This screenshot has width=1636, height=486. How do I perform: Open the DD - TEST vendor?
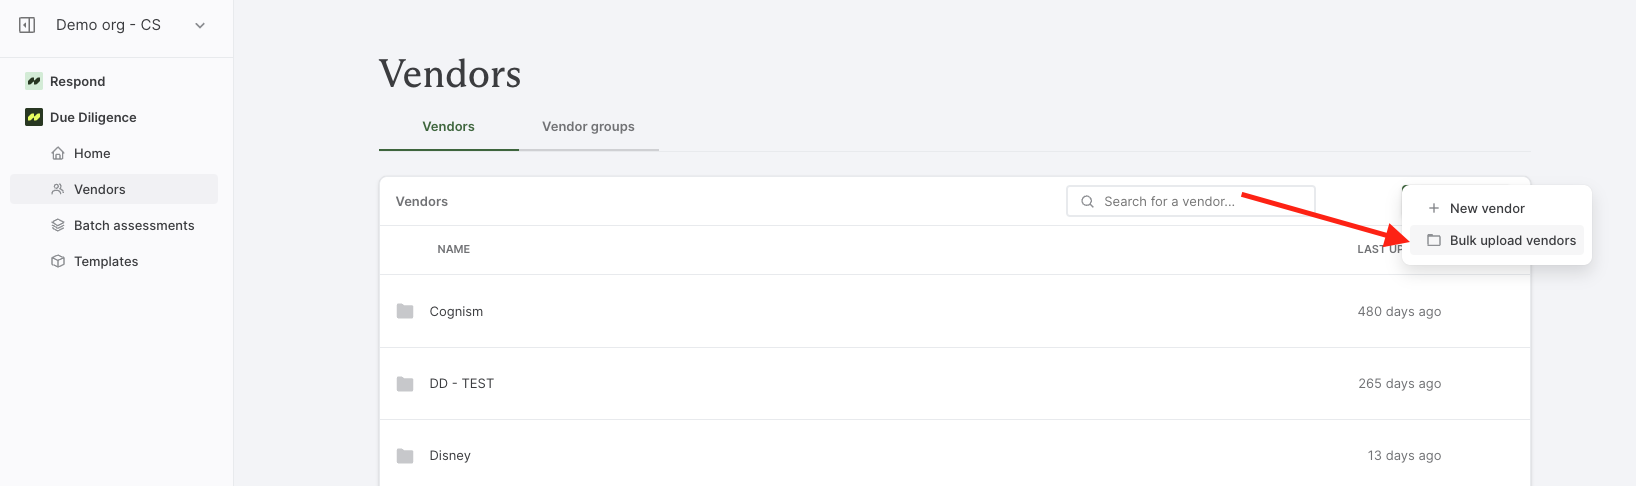click(461, 383)
